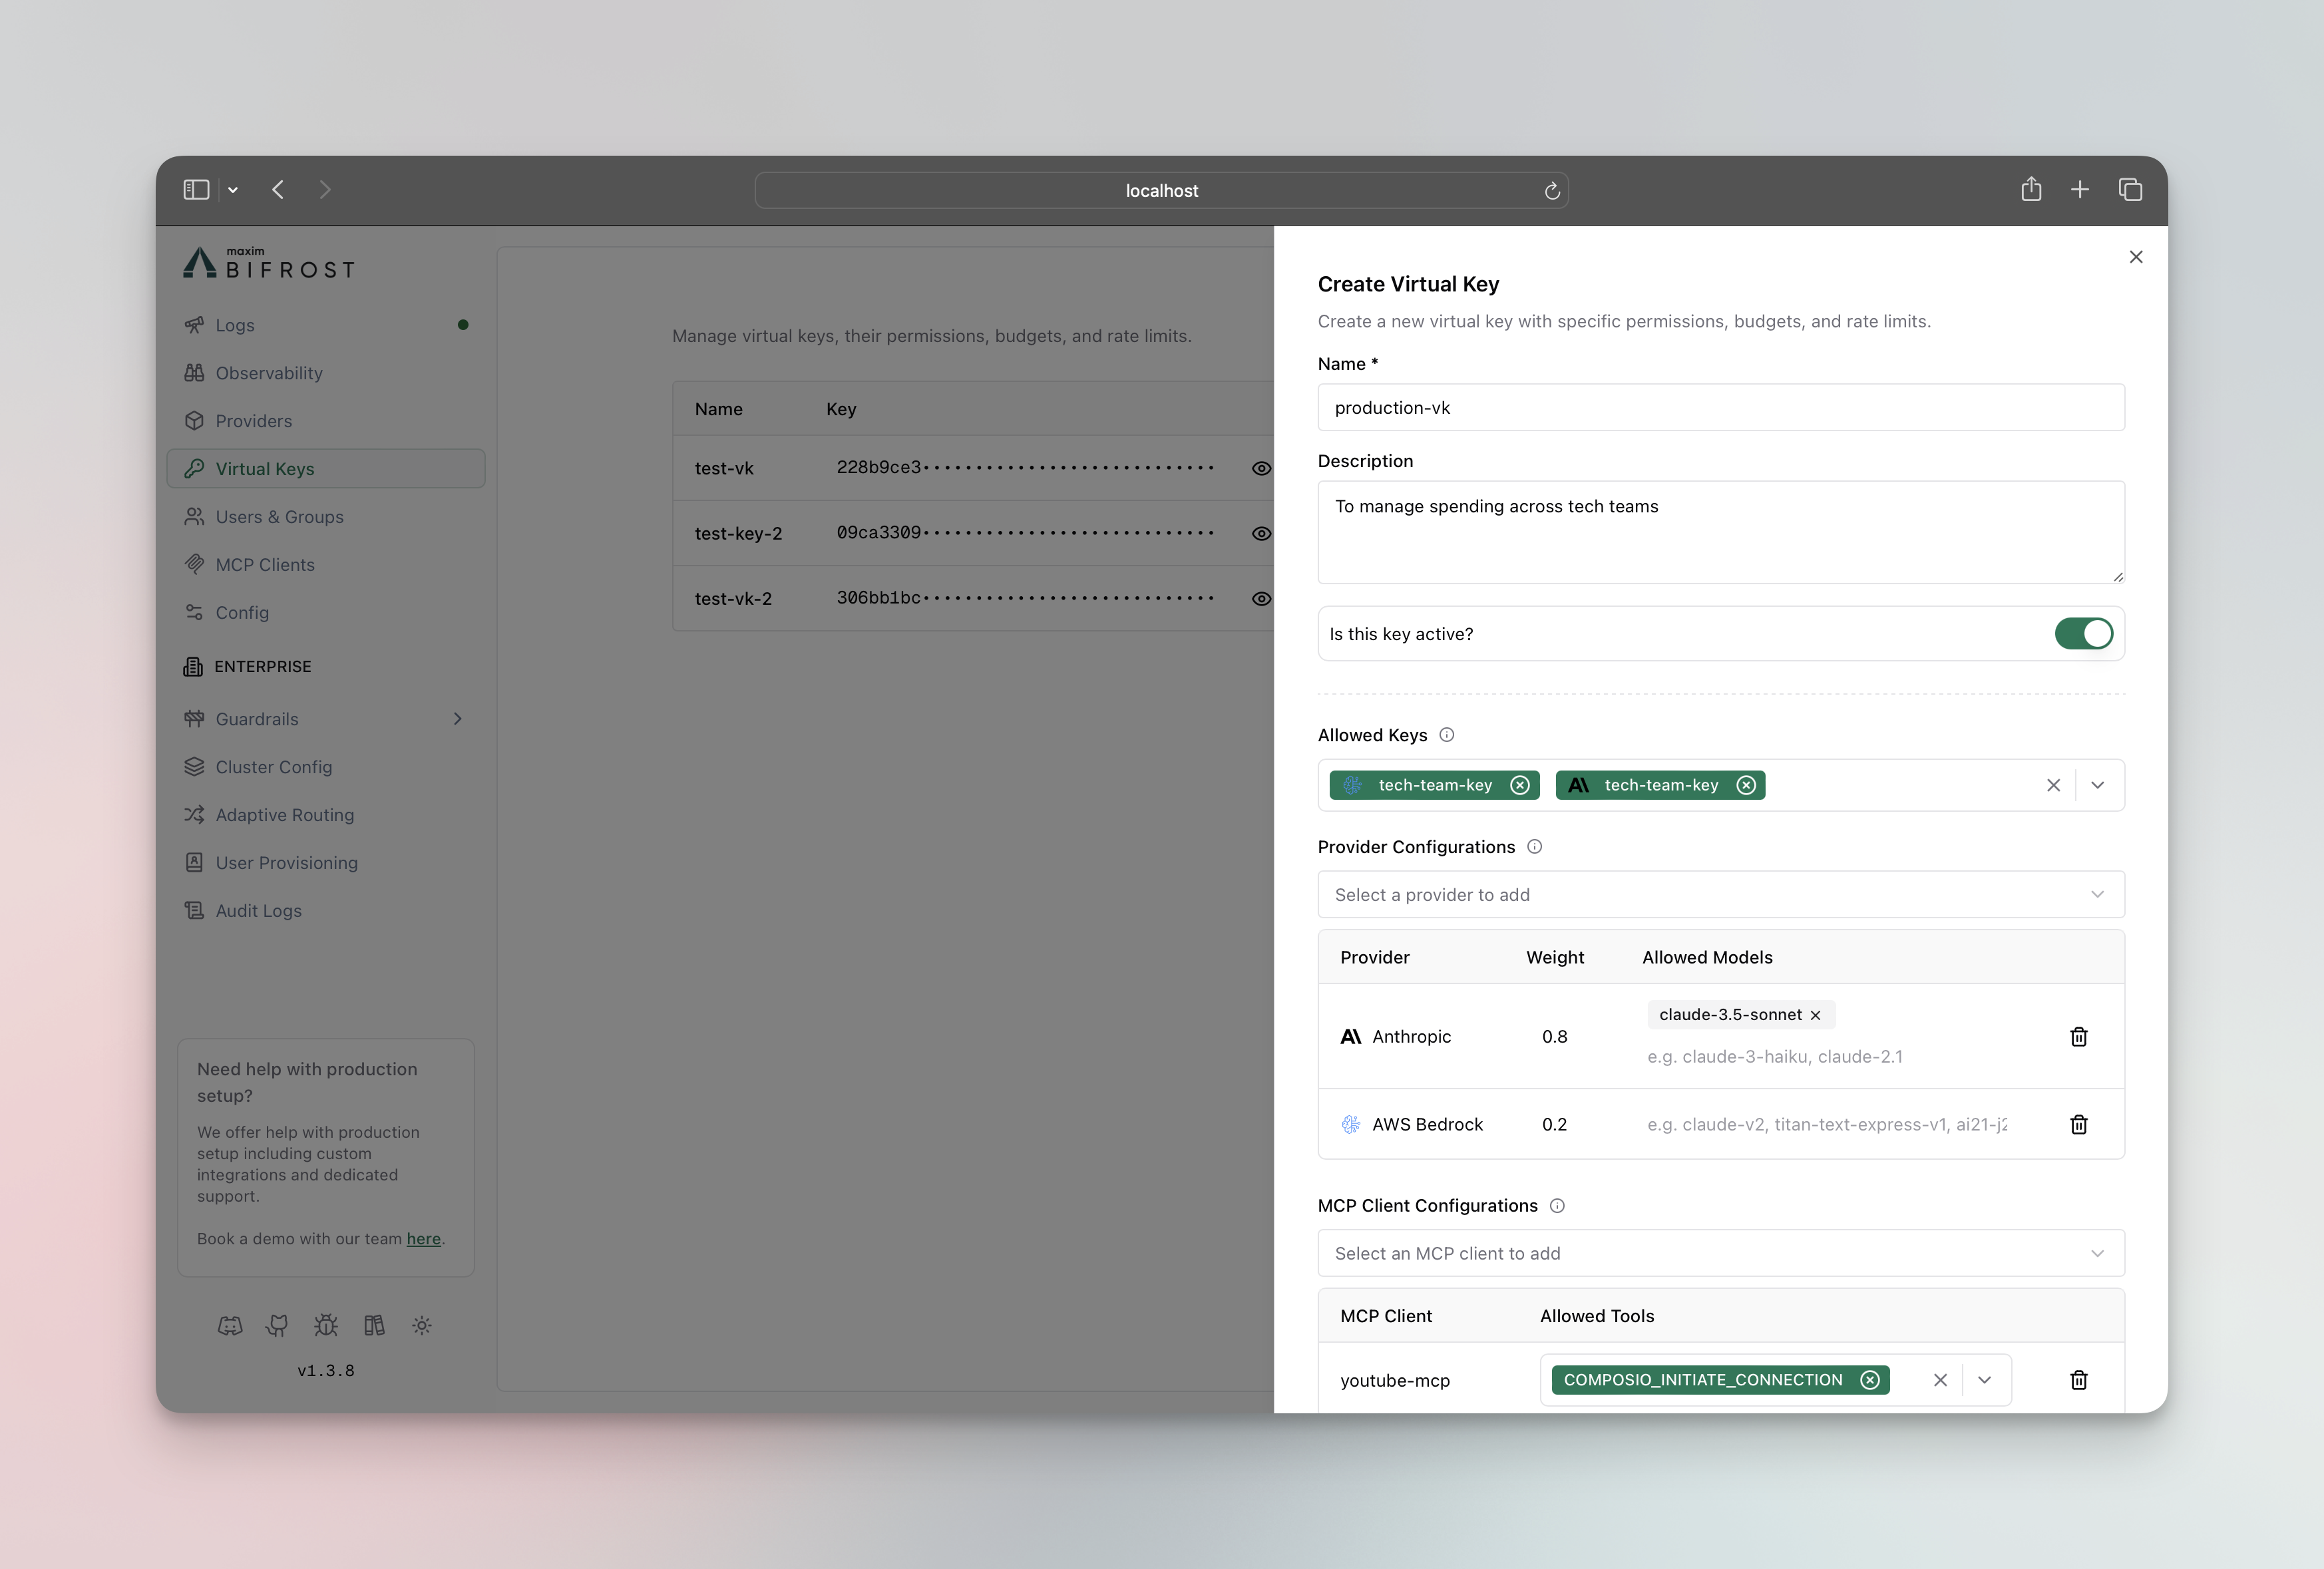2324x1569 pixels.
Task: Report a bug using the bug icon
Action: pyautogui.click(x=325, y=1325)
